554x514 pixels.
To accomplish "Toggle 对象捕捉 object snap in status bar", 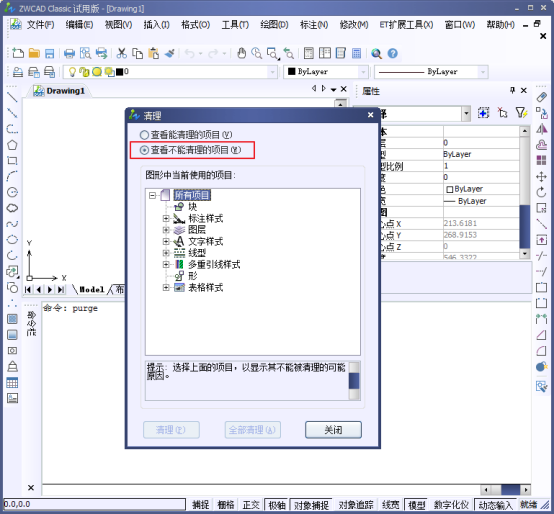I will tap(312, 505).
